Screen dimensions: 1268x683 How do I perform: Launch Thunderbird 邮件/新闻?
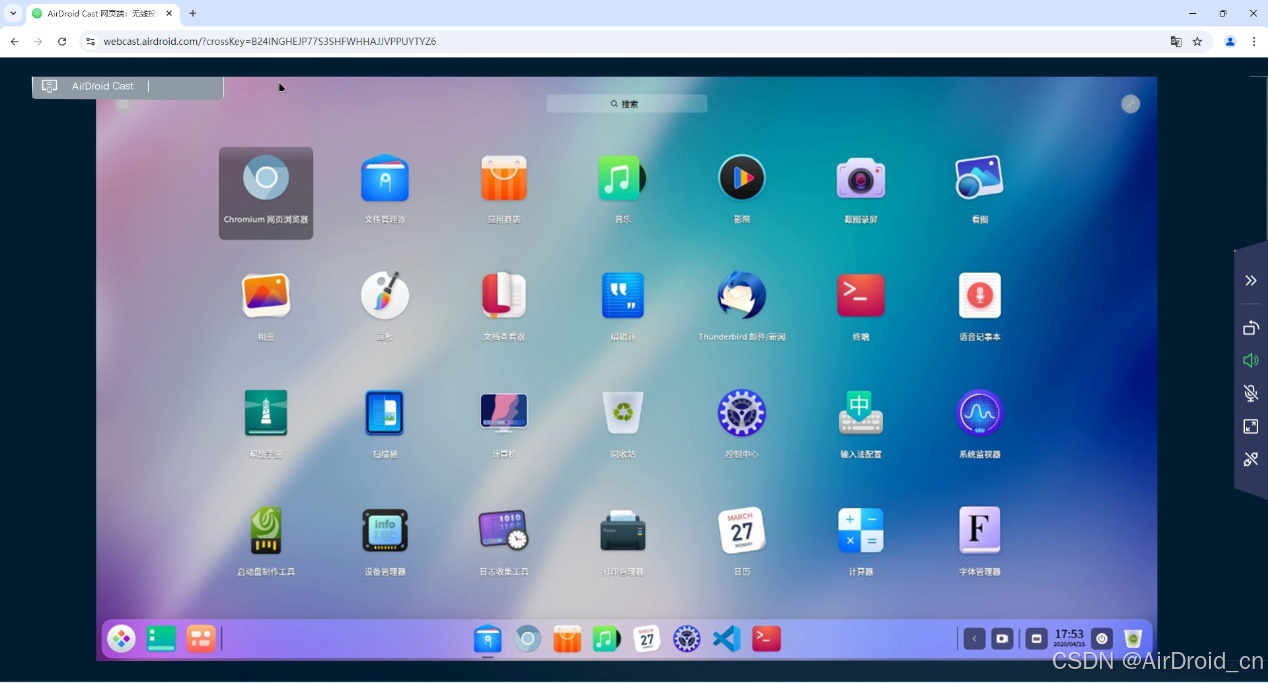pos(741,296)
